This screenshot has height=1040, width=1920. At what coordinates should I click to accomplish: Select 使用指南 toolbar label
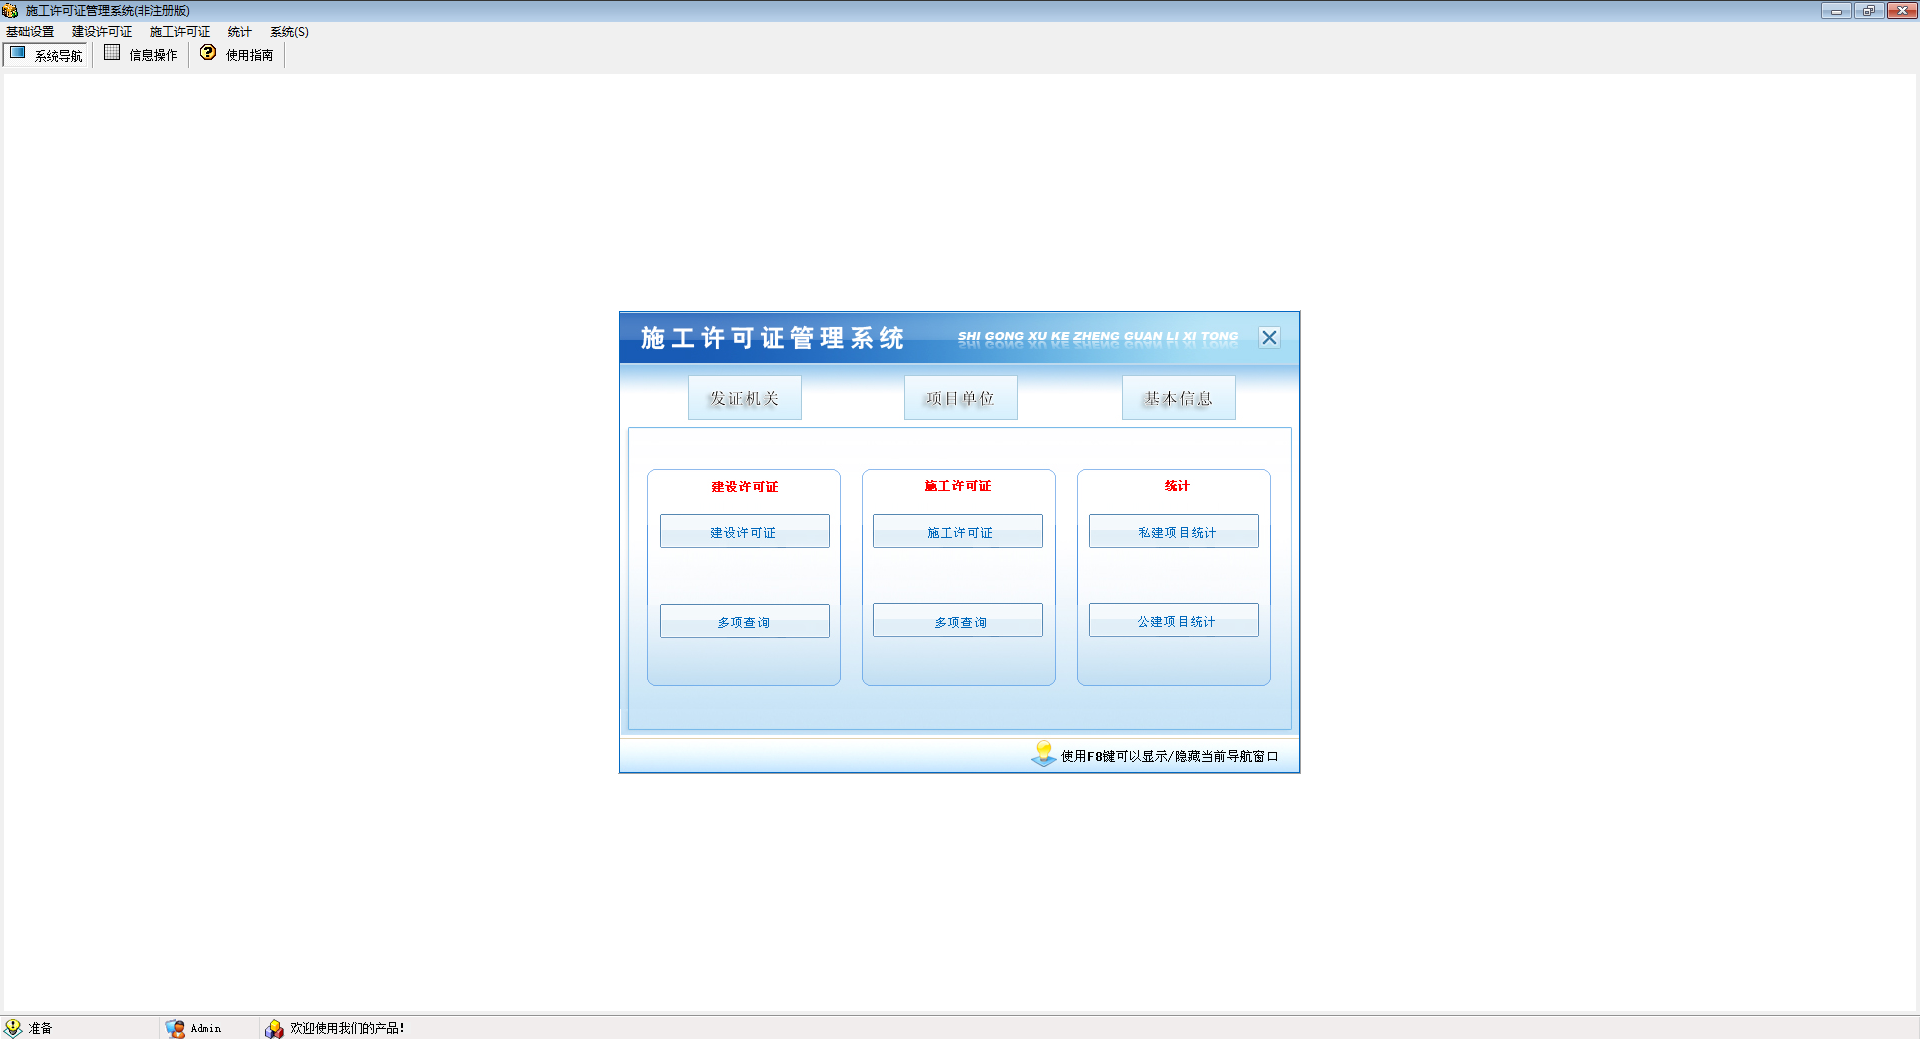(x=250, y=55)
